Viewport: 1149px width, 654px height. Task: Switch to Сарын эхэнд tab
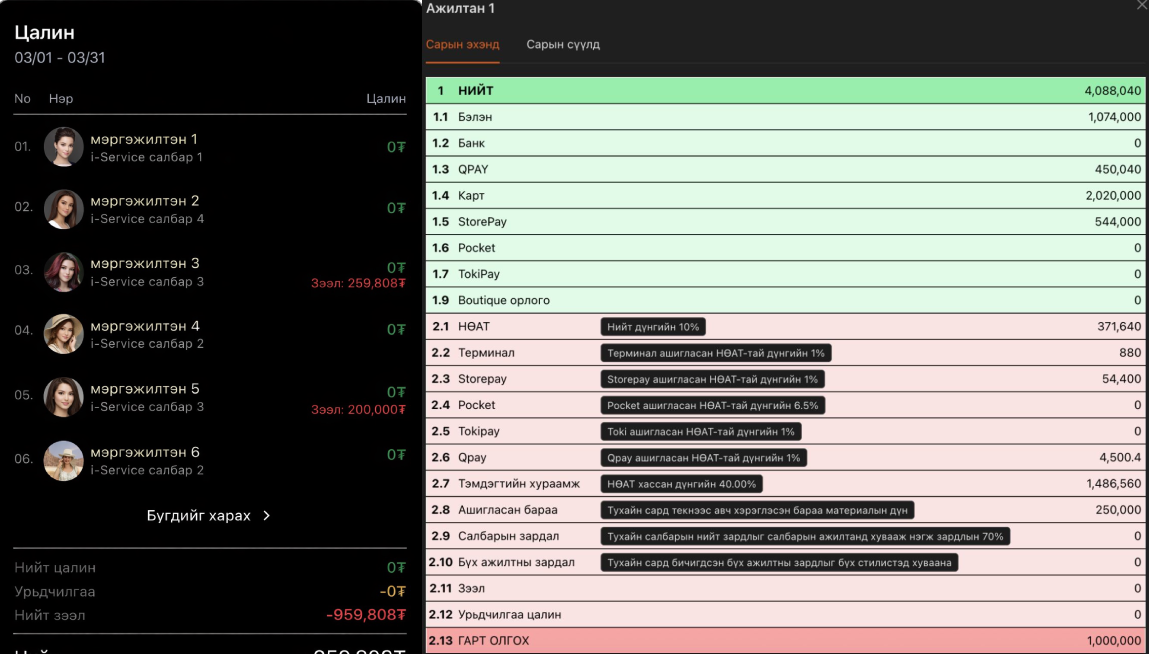pyautogui.click(x=462, y=45)
